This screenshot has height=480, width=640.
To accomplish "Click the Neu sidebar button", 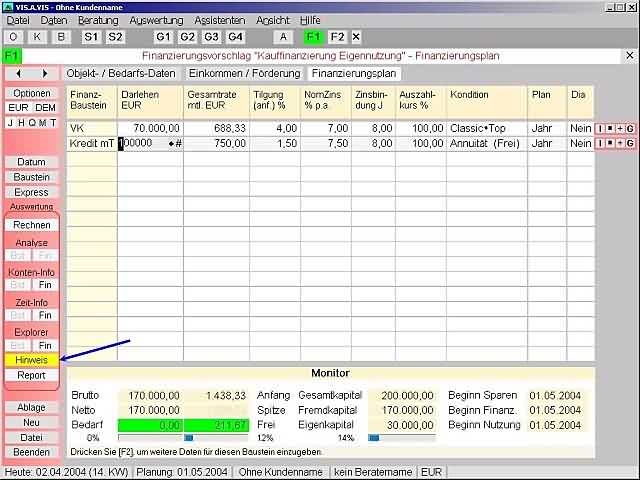I will tap(31, 422).
